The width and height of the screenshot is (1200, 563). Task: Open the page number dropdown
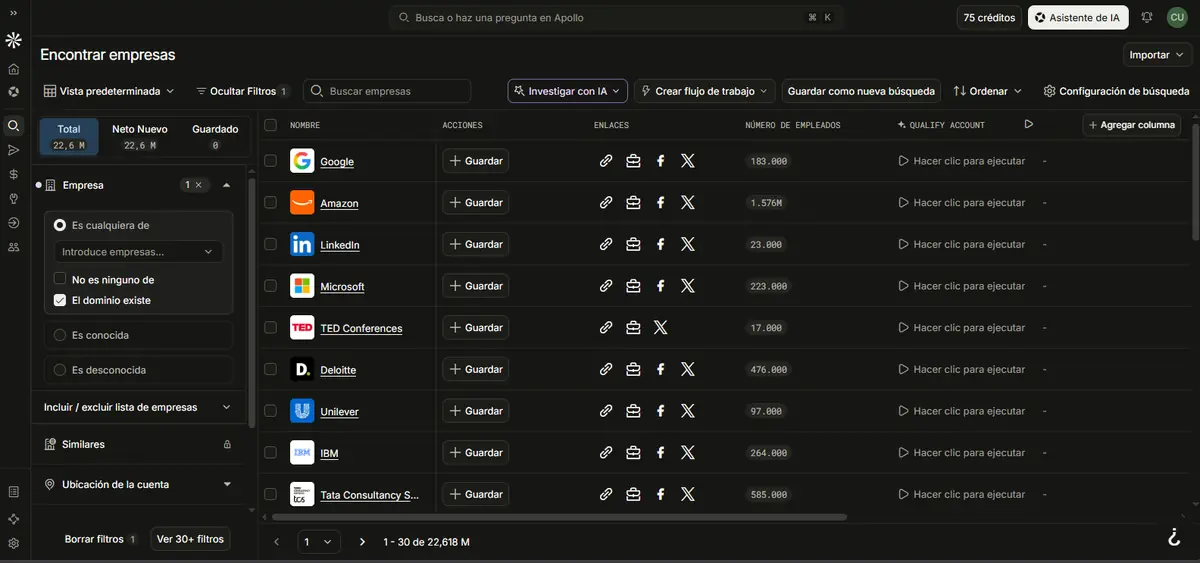[319, 541]
